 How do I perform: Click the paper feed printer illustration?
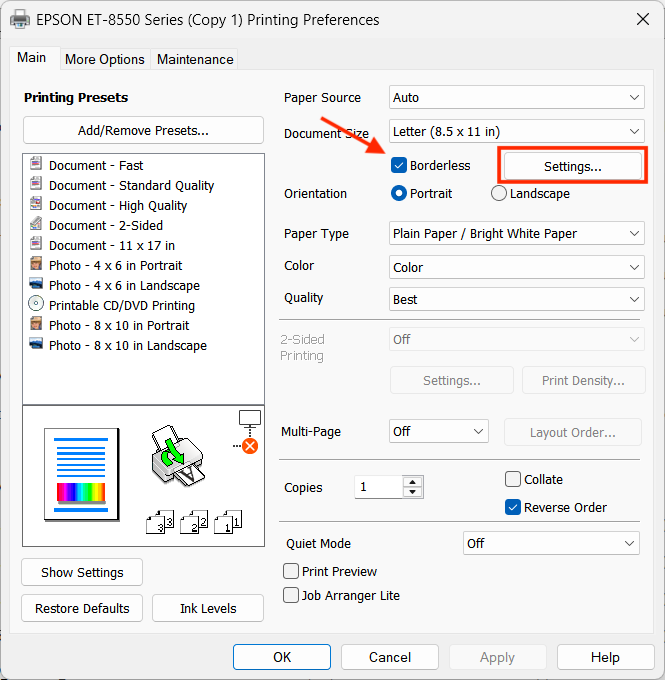pos(177,455)
